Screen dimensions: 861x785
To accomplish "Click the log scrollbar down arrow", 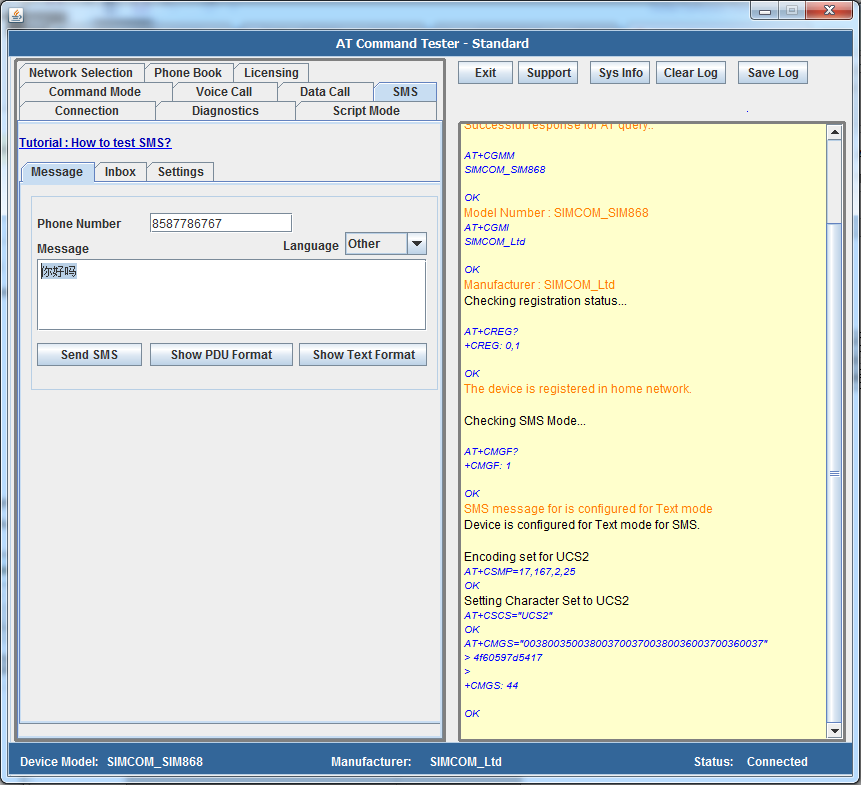I will coord(835,731).
